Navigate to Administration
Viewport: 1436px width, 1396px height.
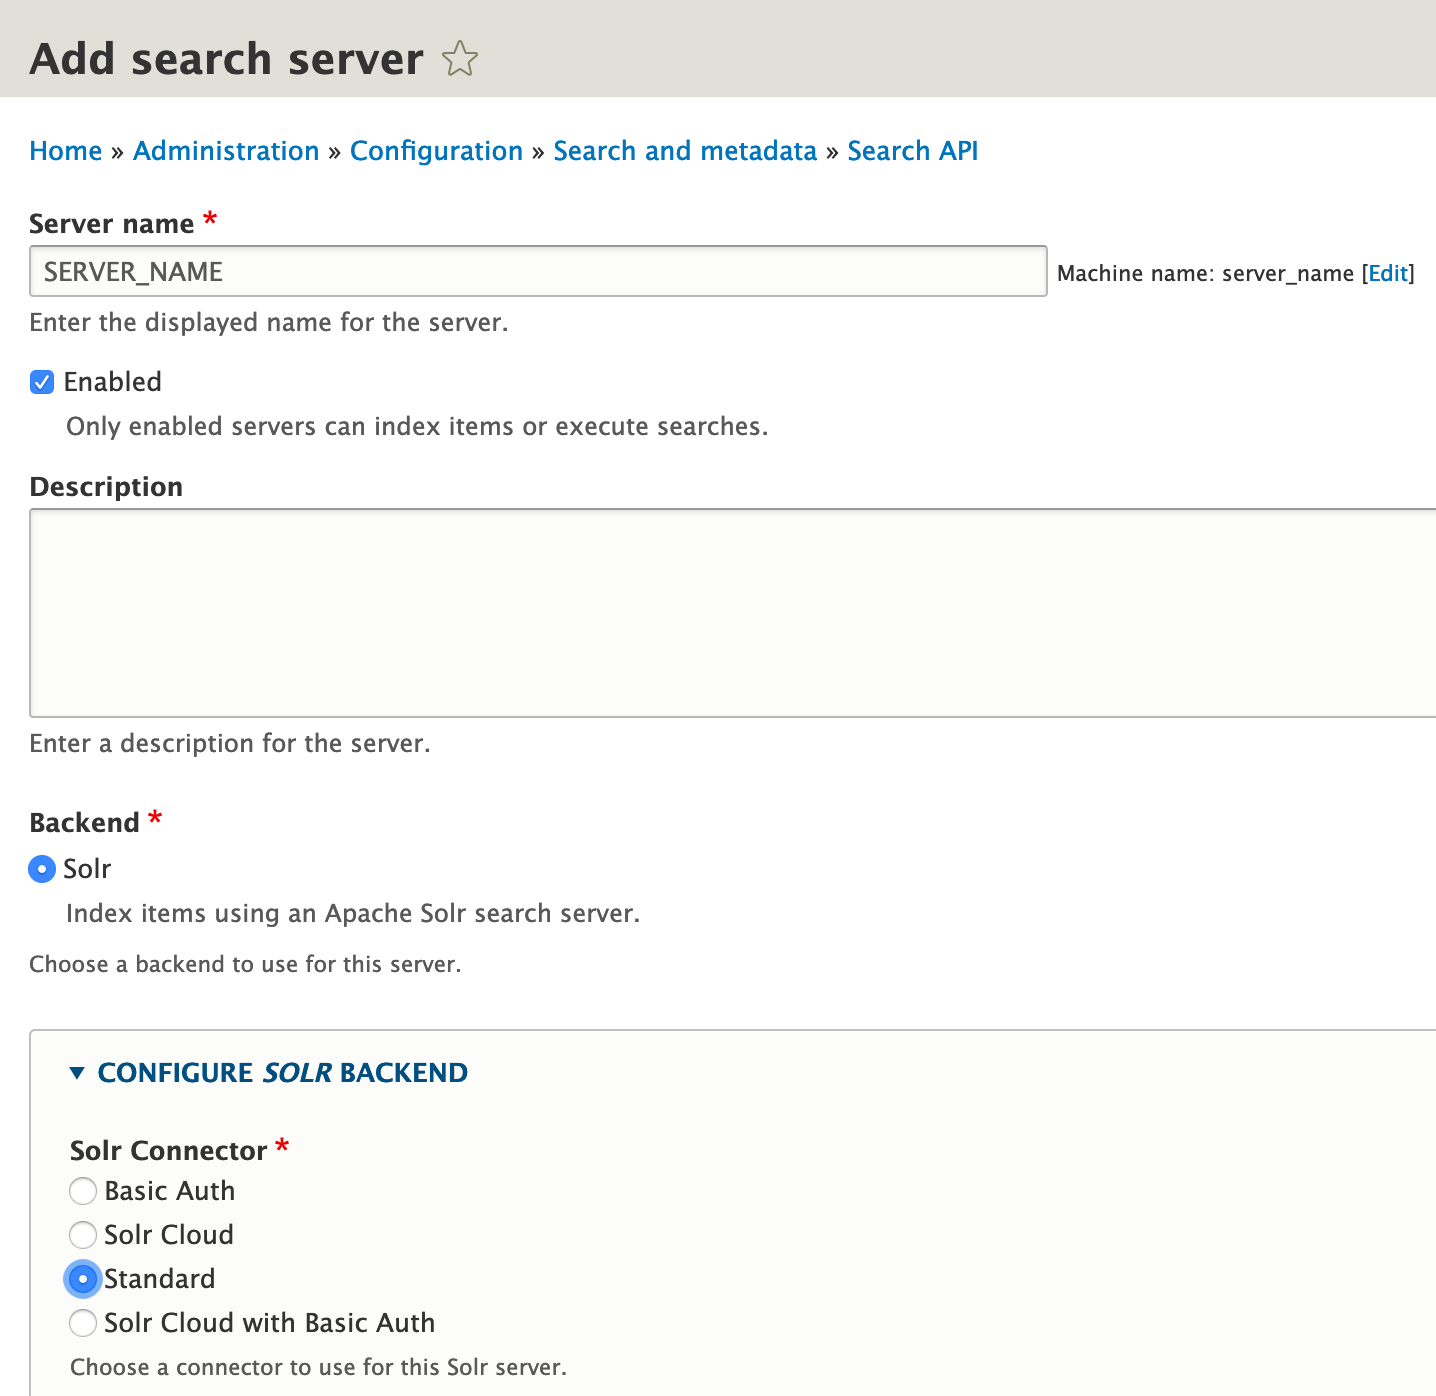point(226,151)
